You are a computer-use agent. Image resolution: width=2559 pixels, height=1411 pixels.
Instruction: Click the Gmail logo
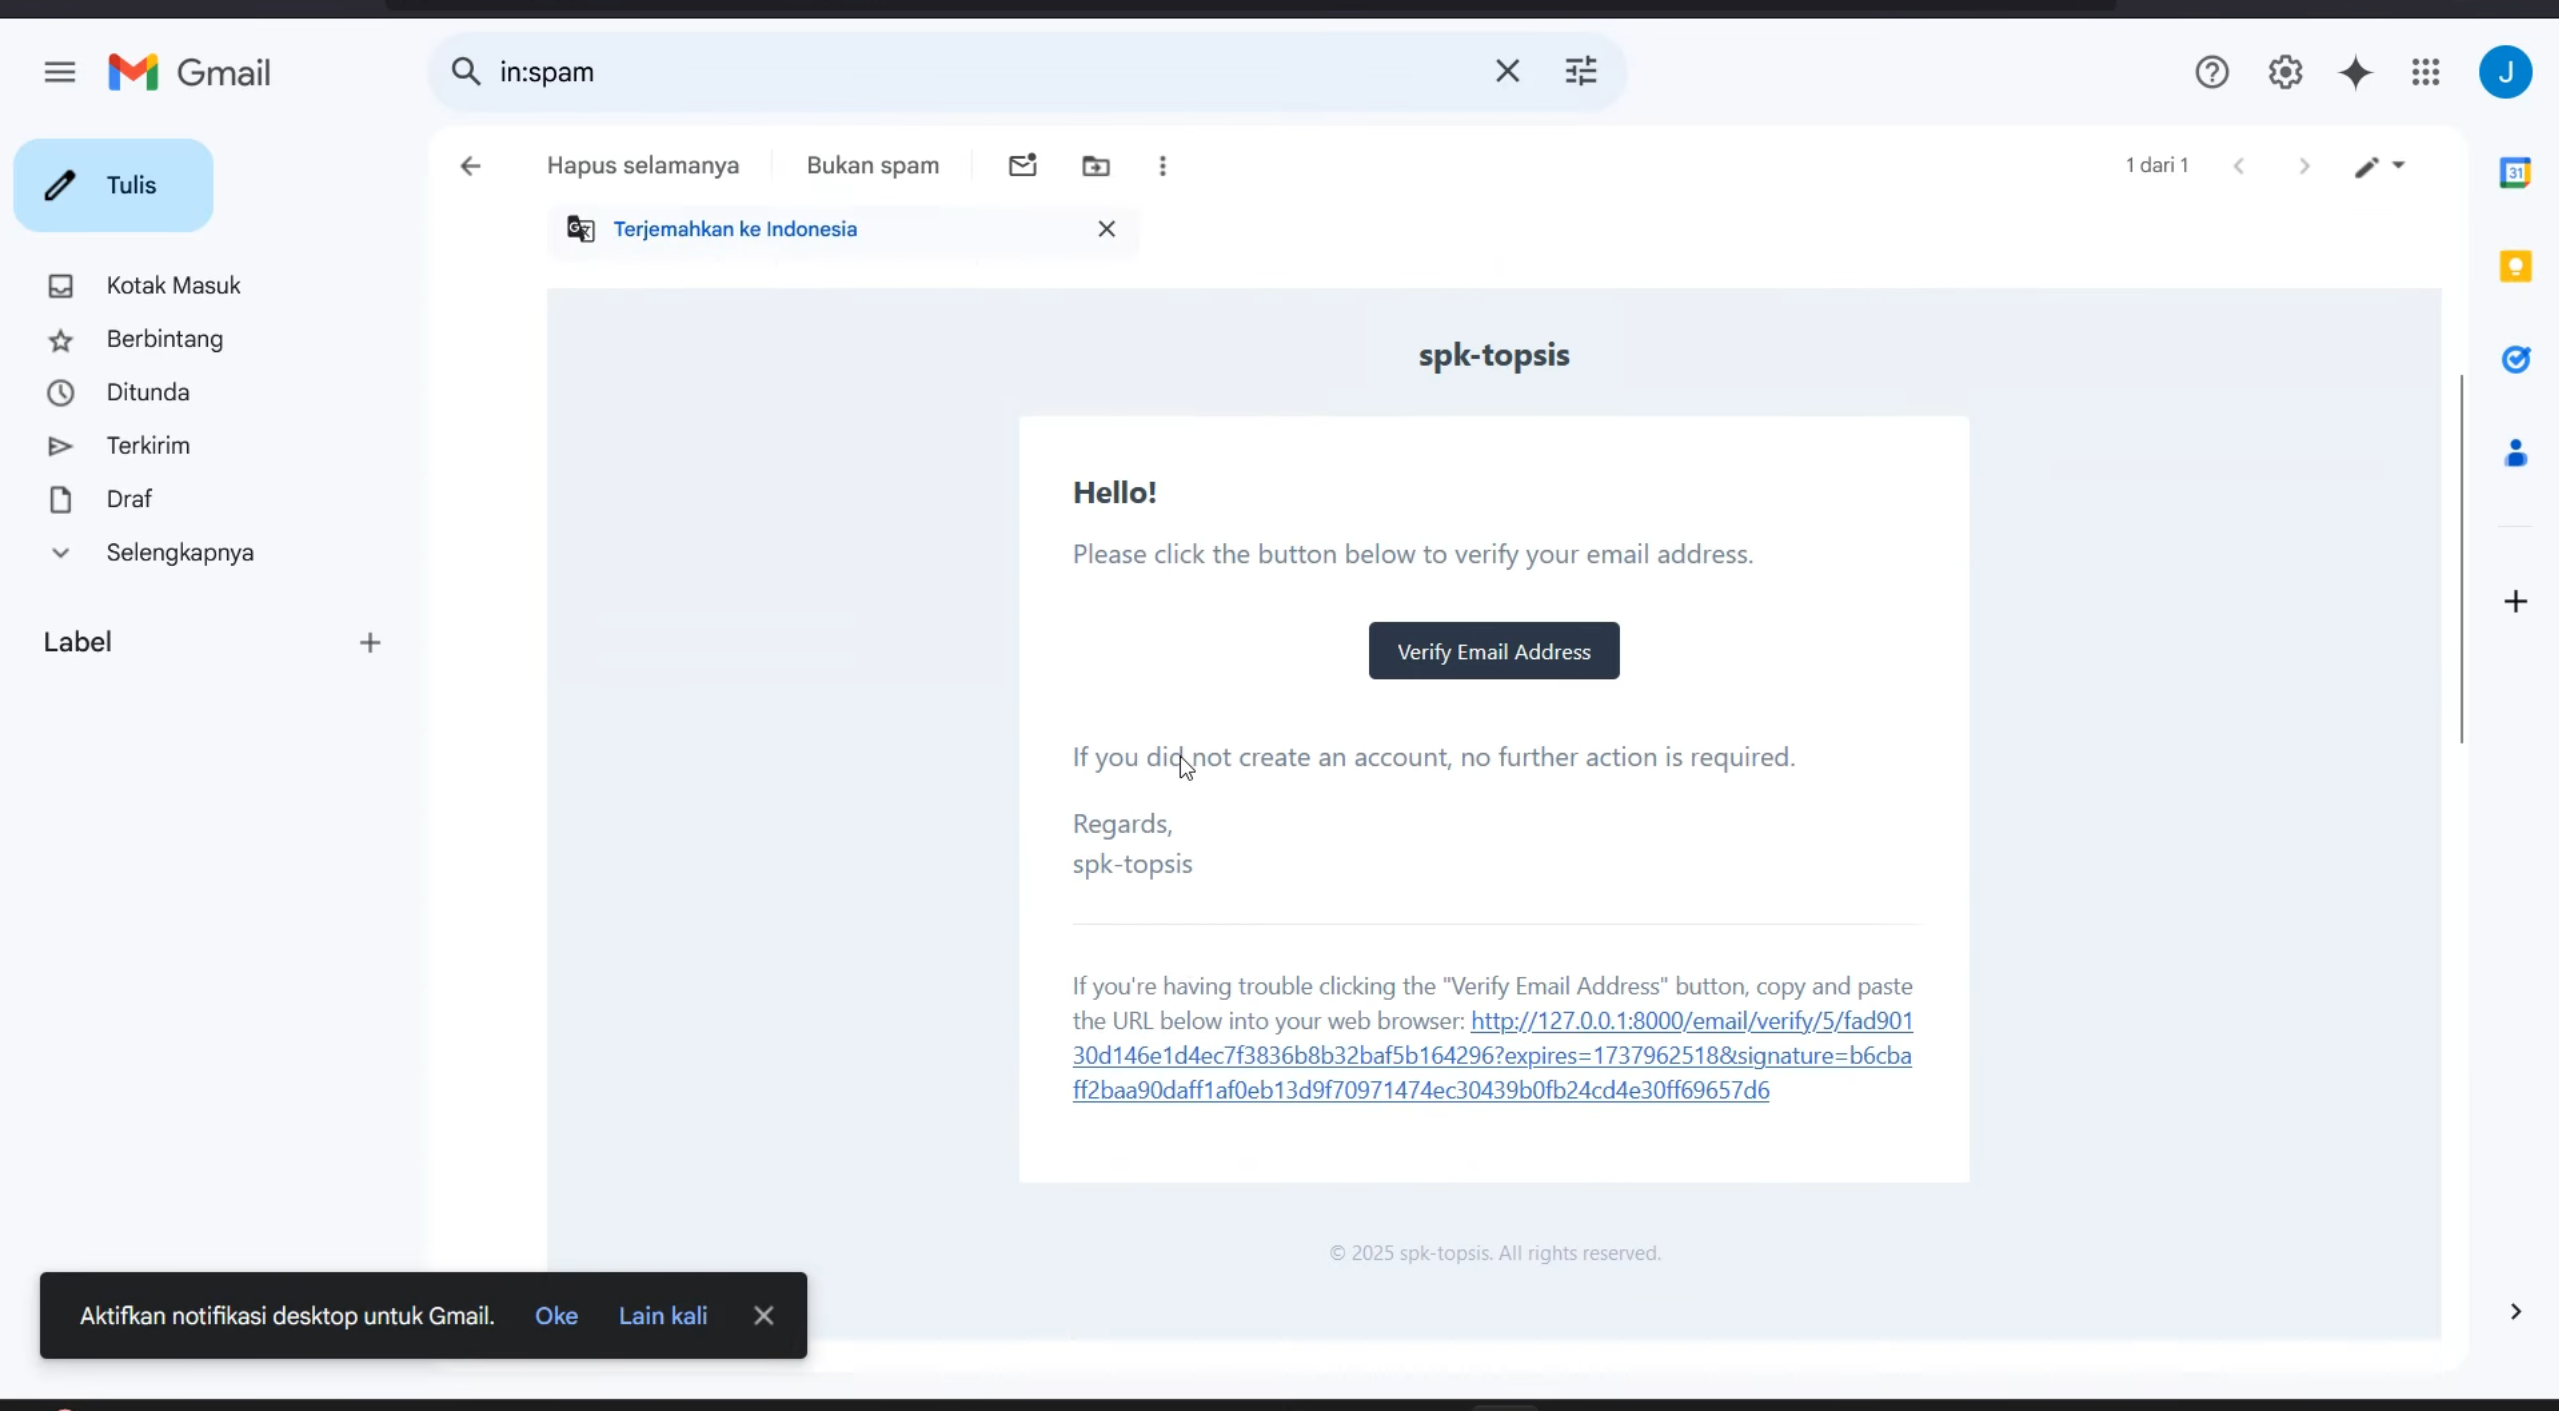189,72
